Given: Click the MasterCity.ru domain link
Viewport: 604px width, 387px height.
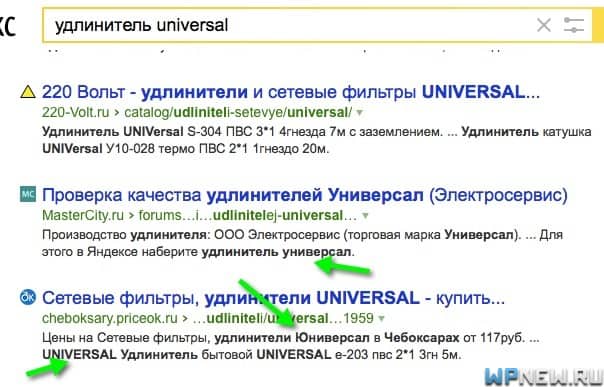Looking at the screenshot, I should pyautogui.click(x=83, y=215).
